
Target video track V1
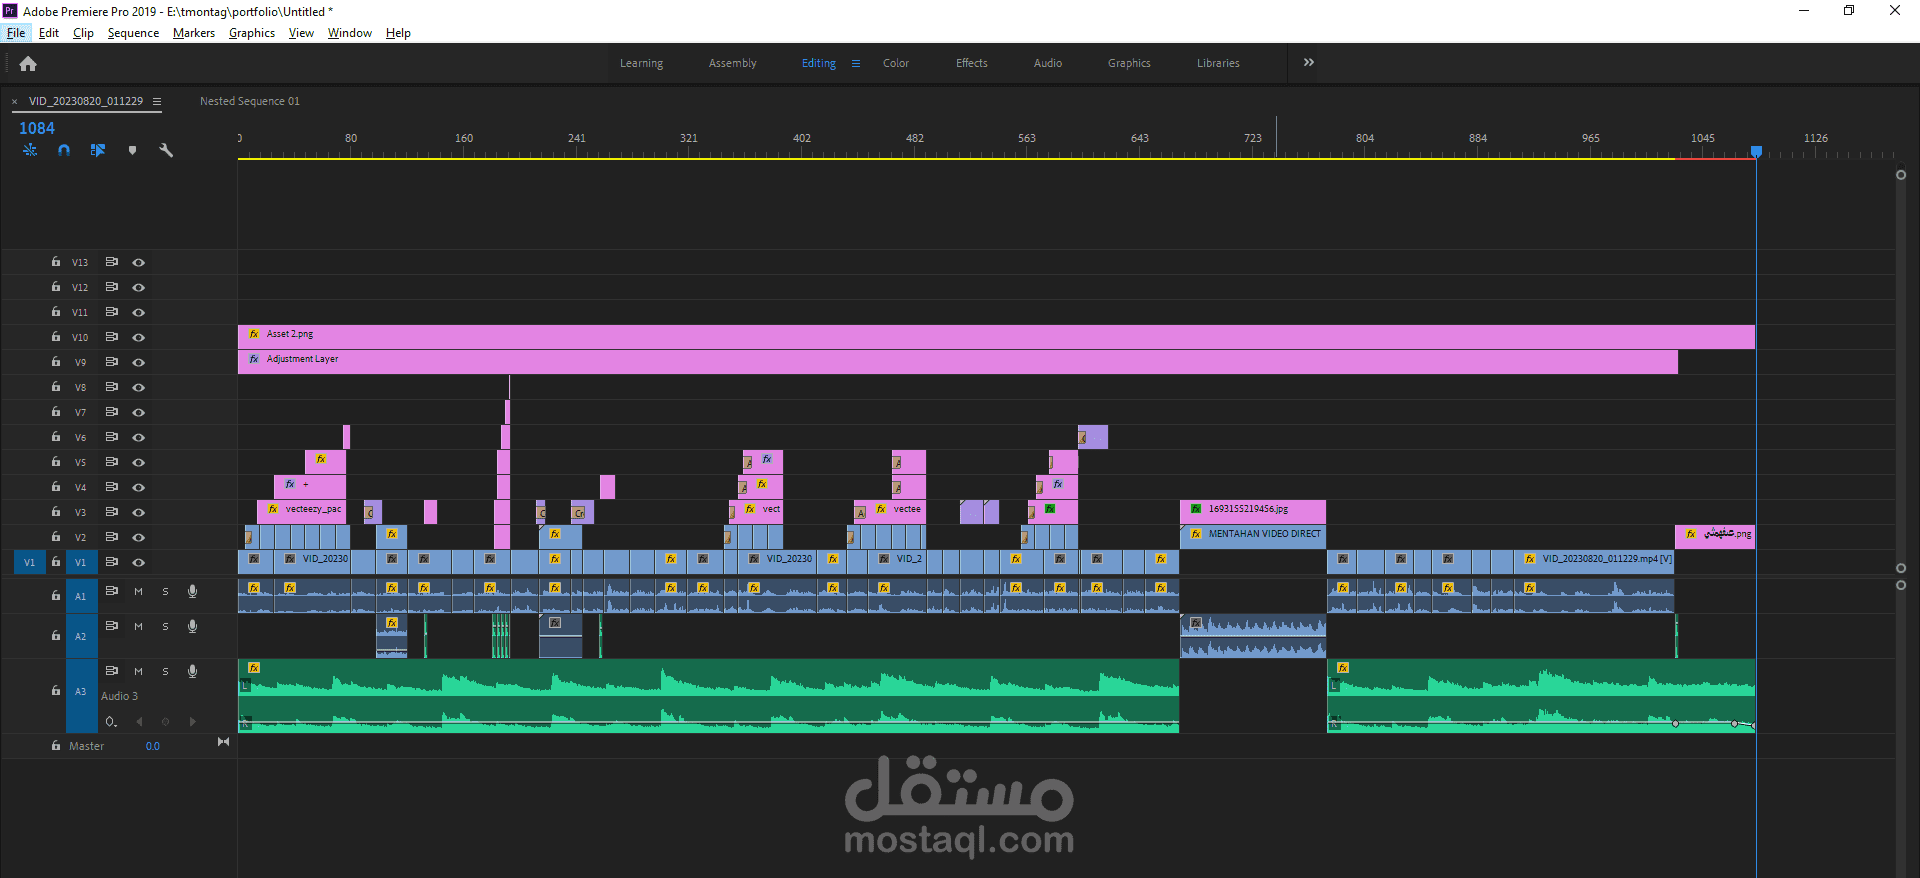point(81,562)
